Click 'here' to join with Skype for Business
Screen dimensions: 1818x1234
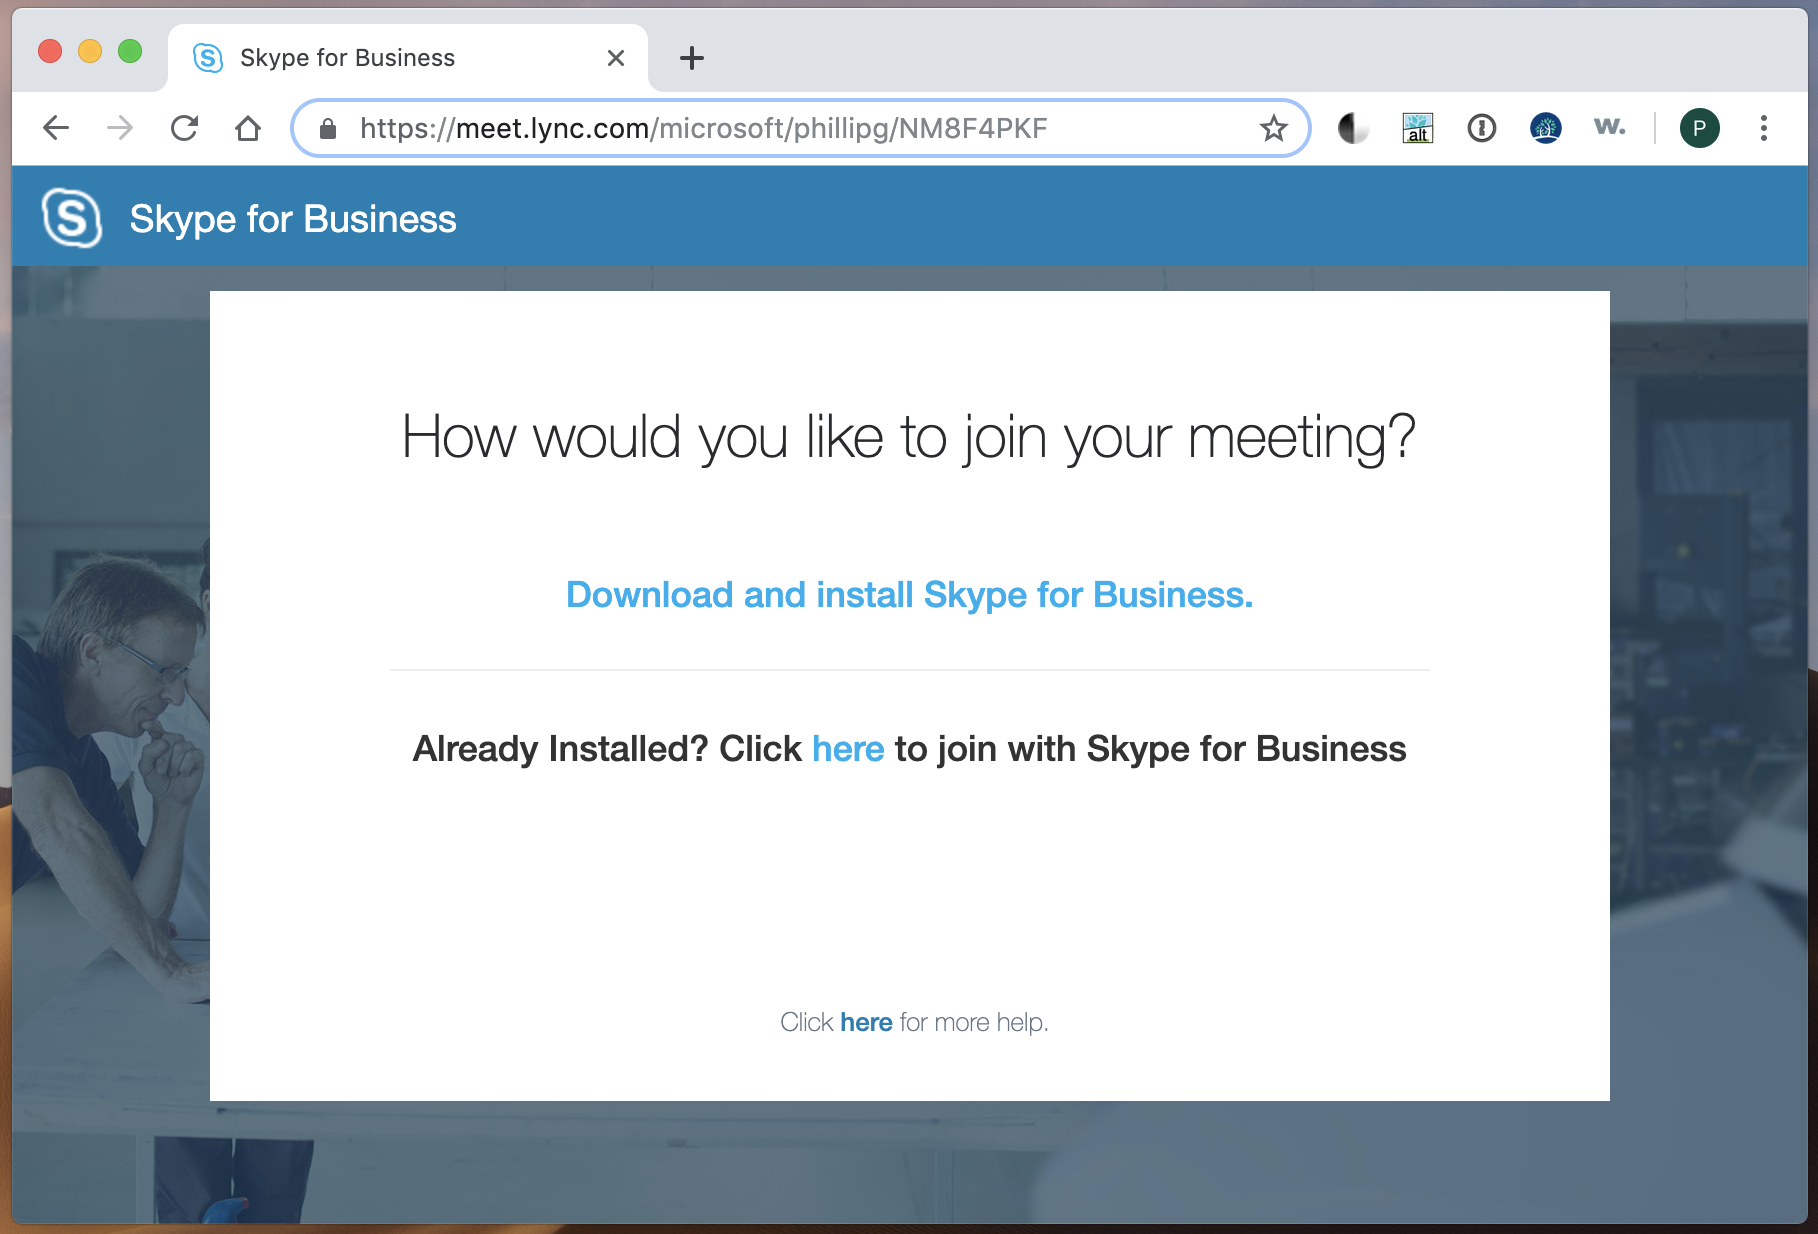(848, 749)
